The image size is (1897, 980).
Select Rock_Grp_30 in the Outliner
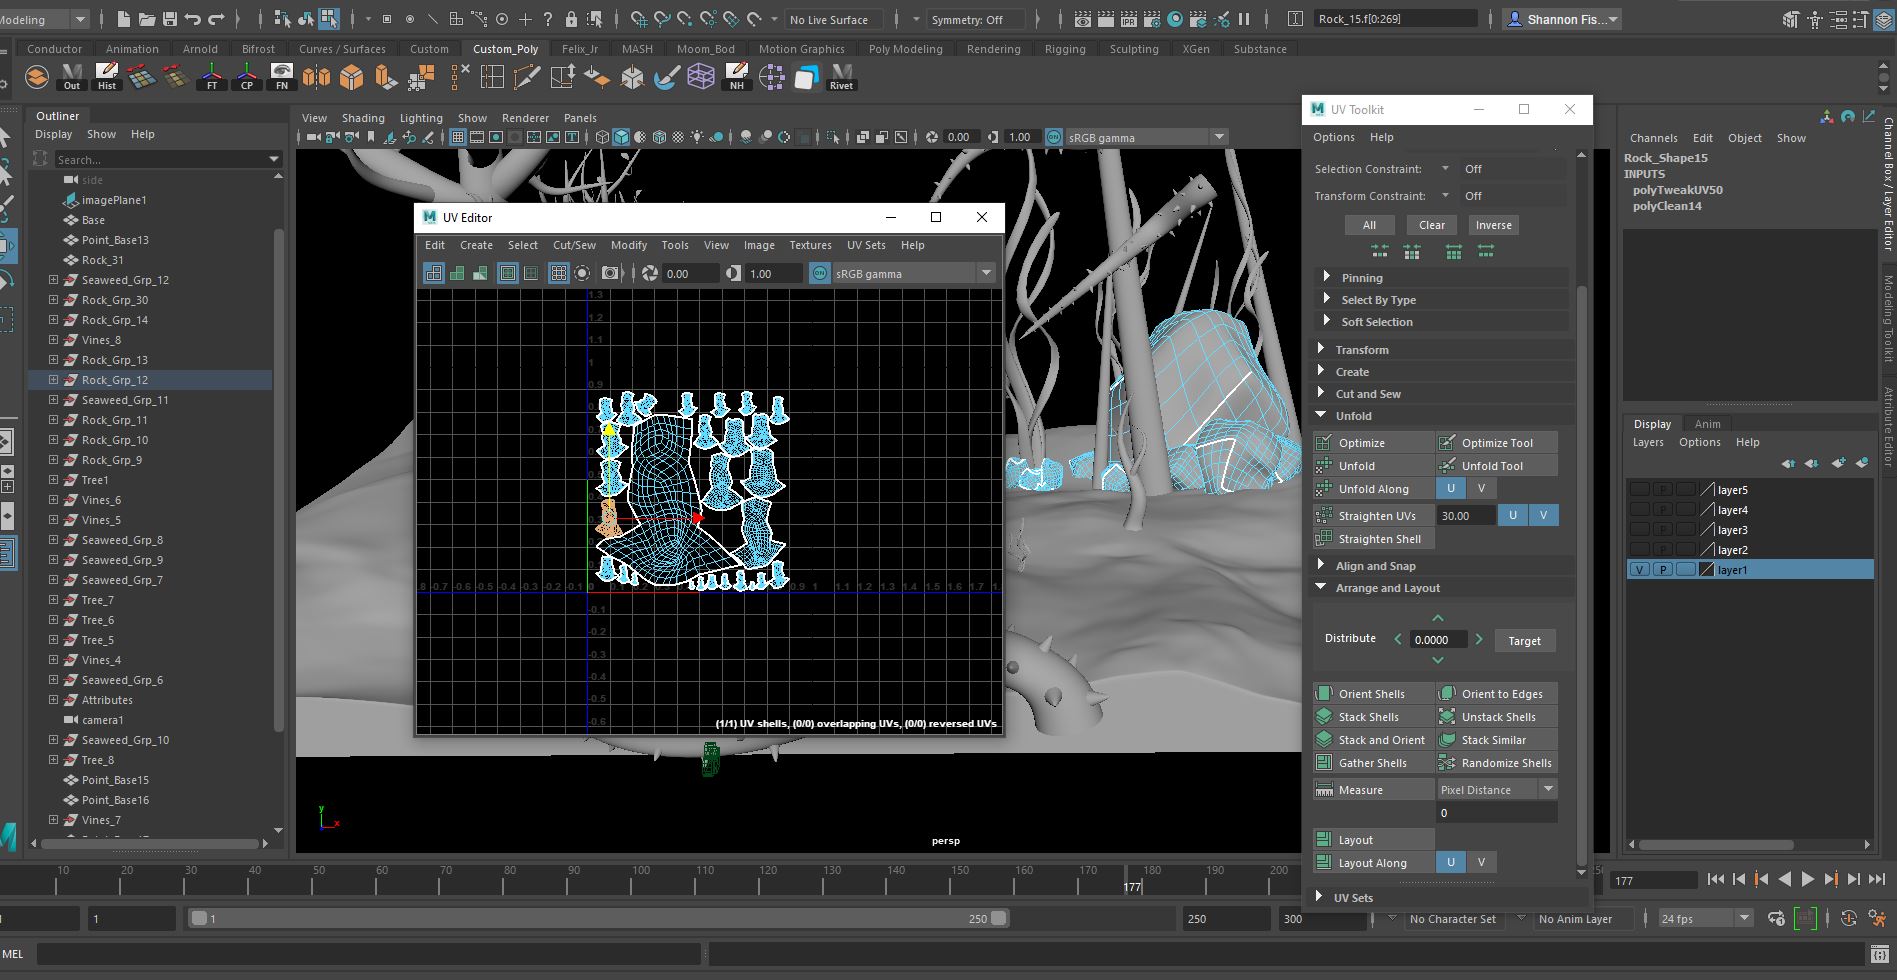[113, 299]
